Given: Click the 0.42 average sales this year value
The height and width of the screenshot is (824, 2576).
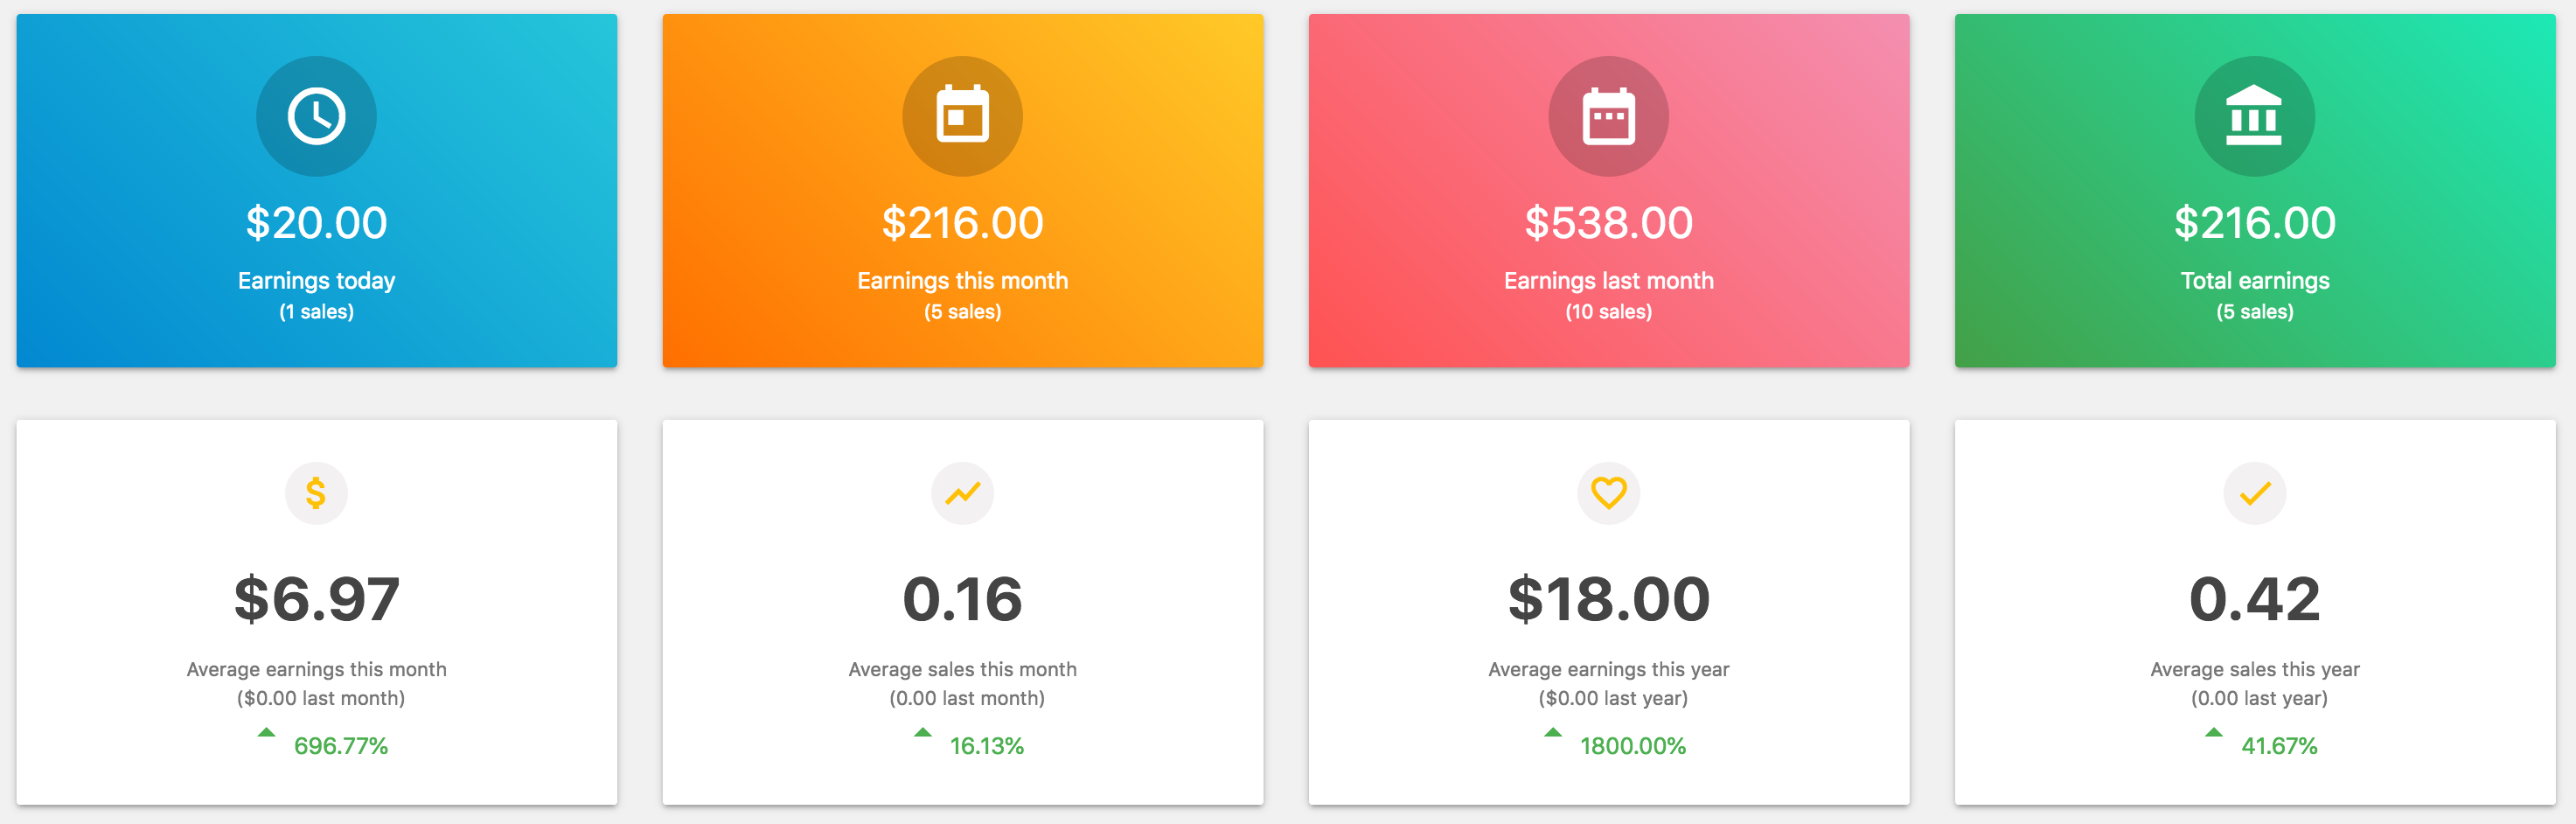Looking at the screenshot, I should (2254, 599).
